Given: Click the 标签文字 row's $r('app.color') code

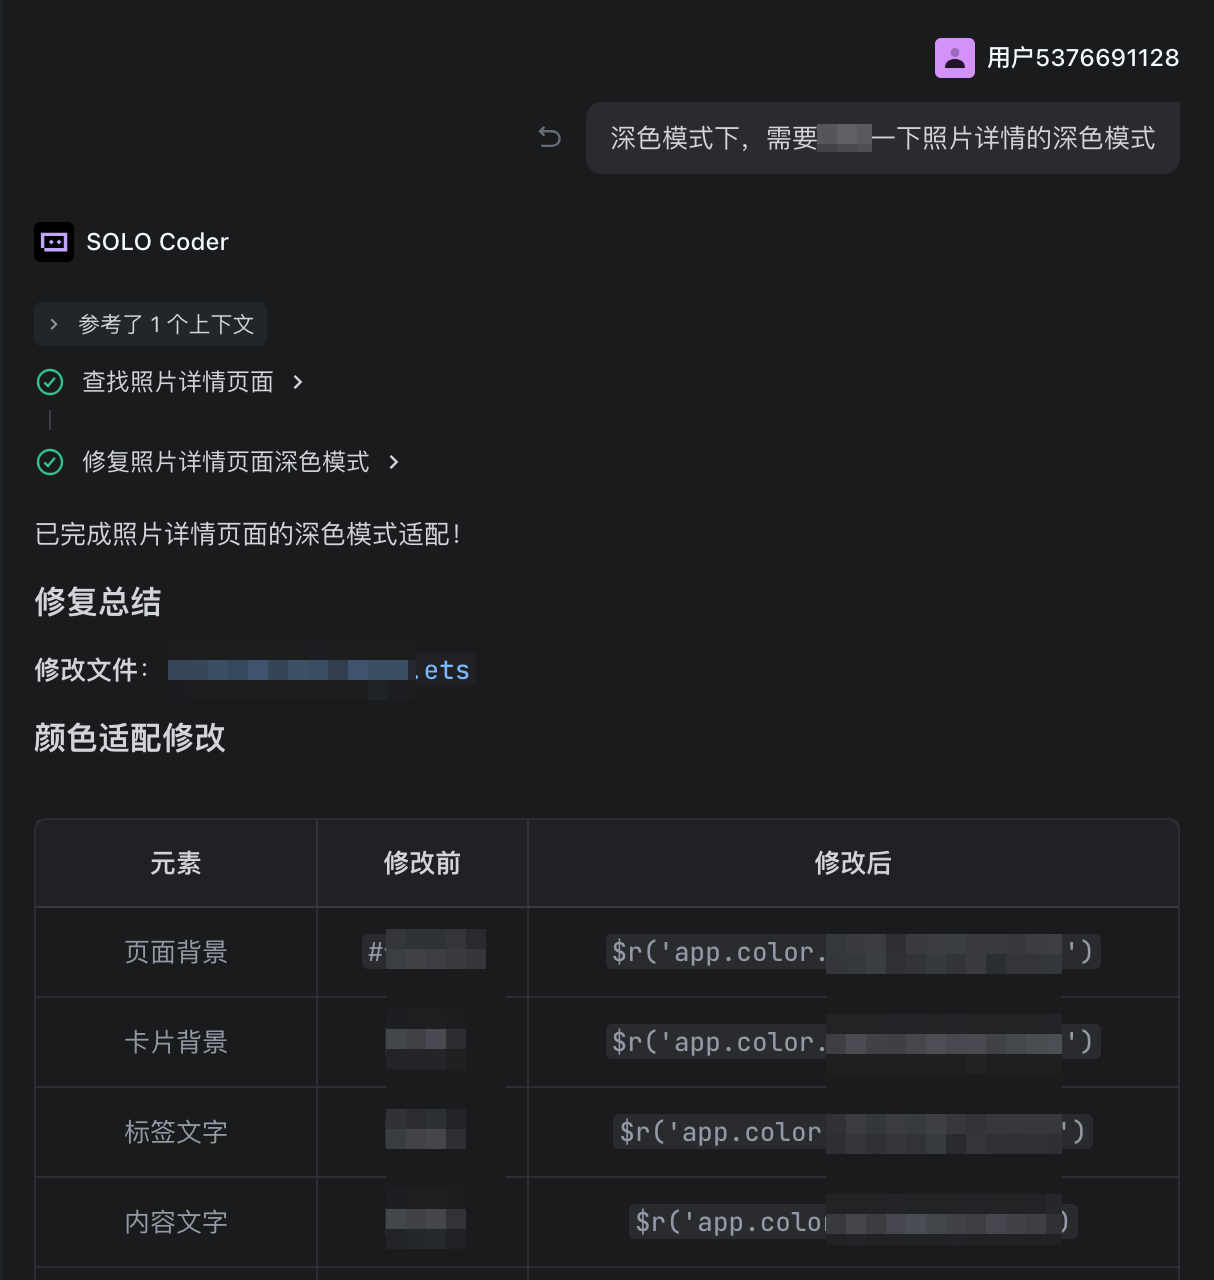Looking at the screenshot, I should (852, 1131).
